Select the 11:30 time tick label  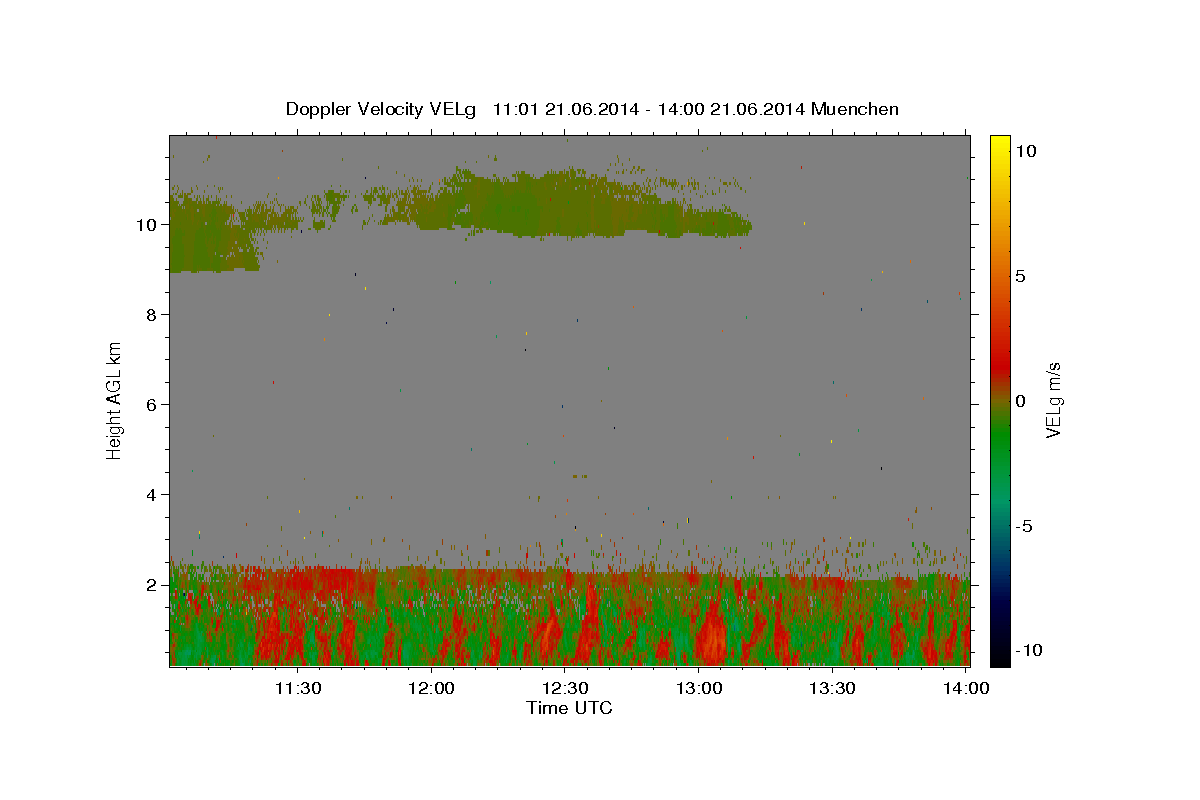tap(298, 688)
